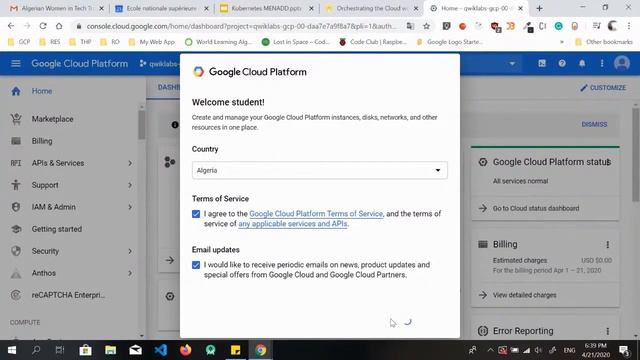
Task: Switch to Algerian Women in Tech tab
Action: point(57,8)
